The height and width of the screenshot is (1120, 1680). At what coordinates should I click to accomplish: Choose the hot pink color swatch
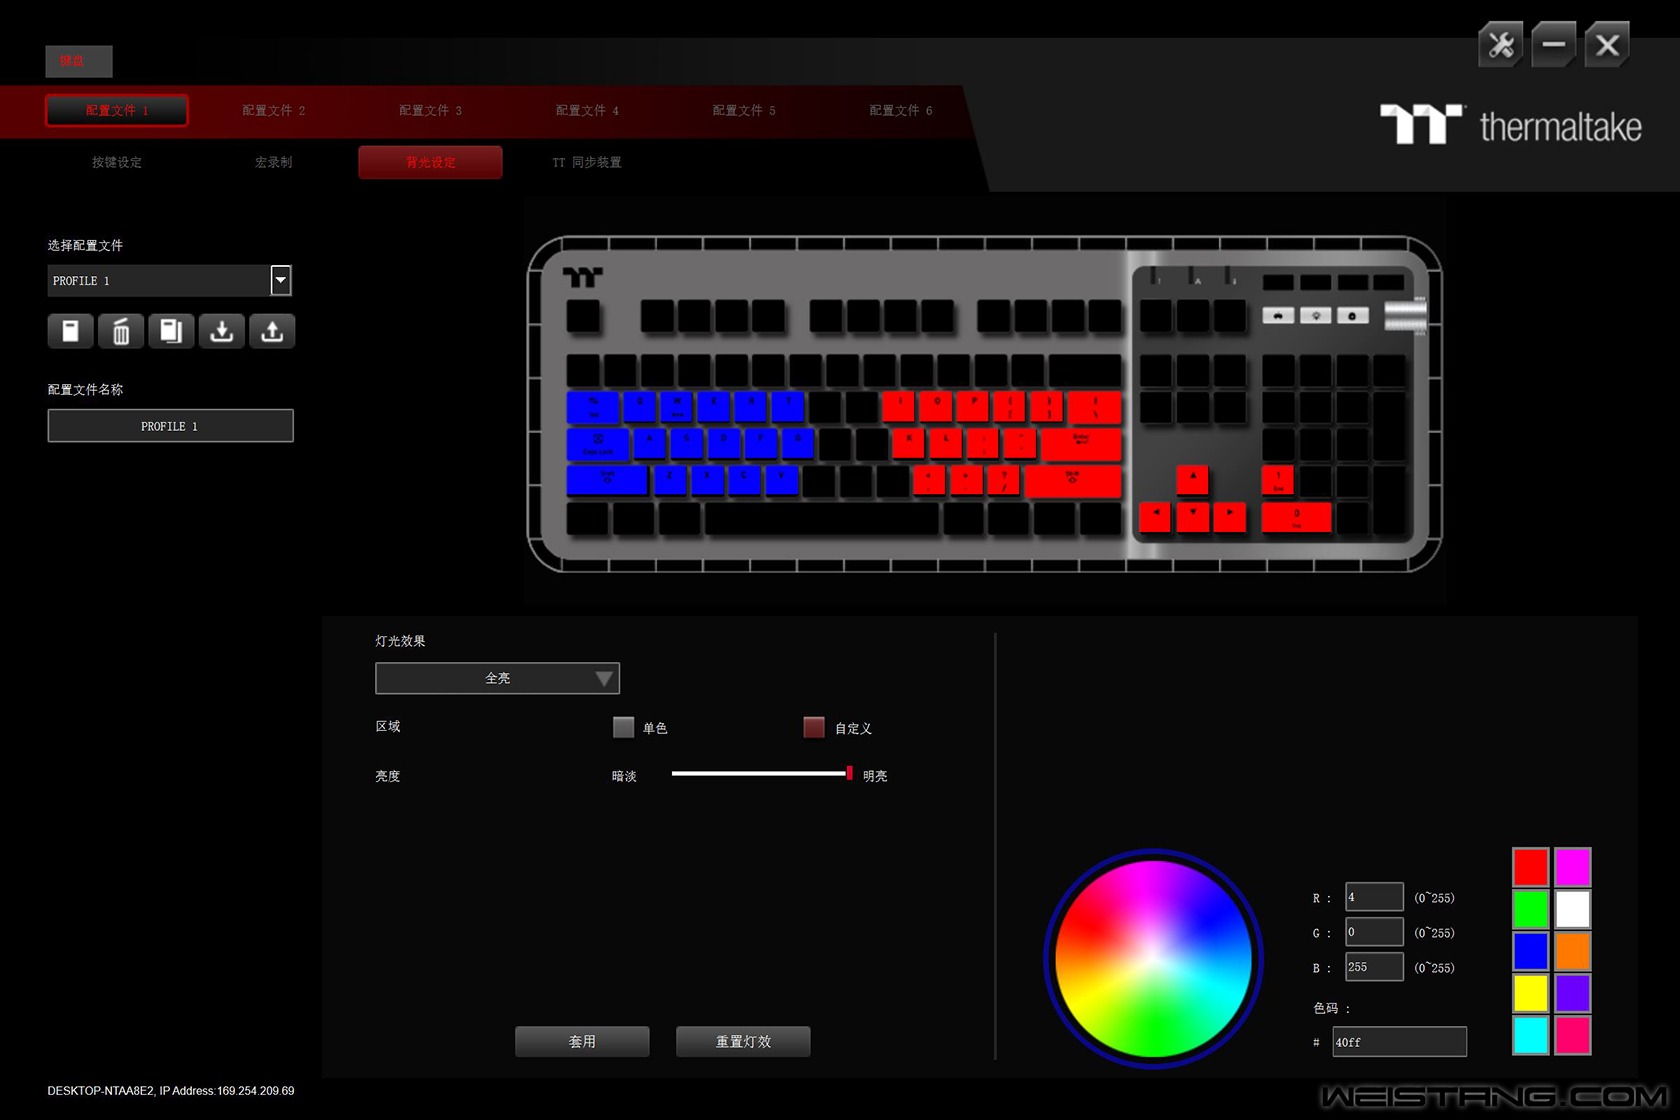(1572, 1035)
